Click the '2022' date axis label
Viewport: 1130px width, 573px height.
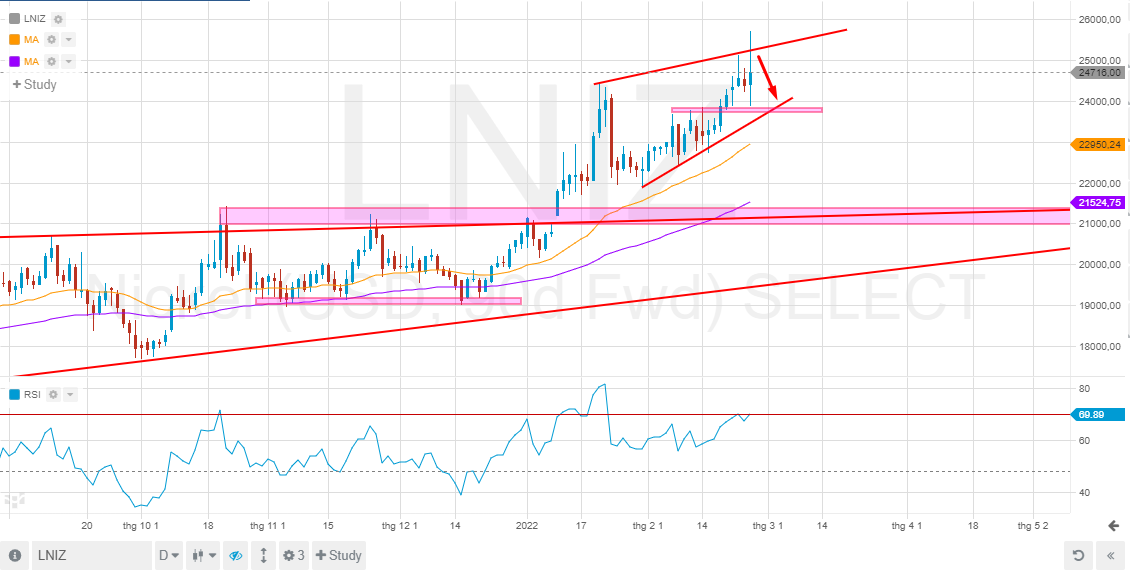tap(527, 526)
